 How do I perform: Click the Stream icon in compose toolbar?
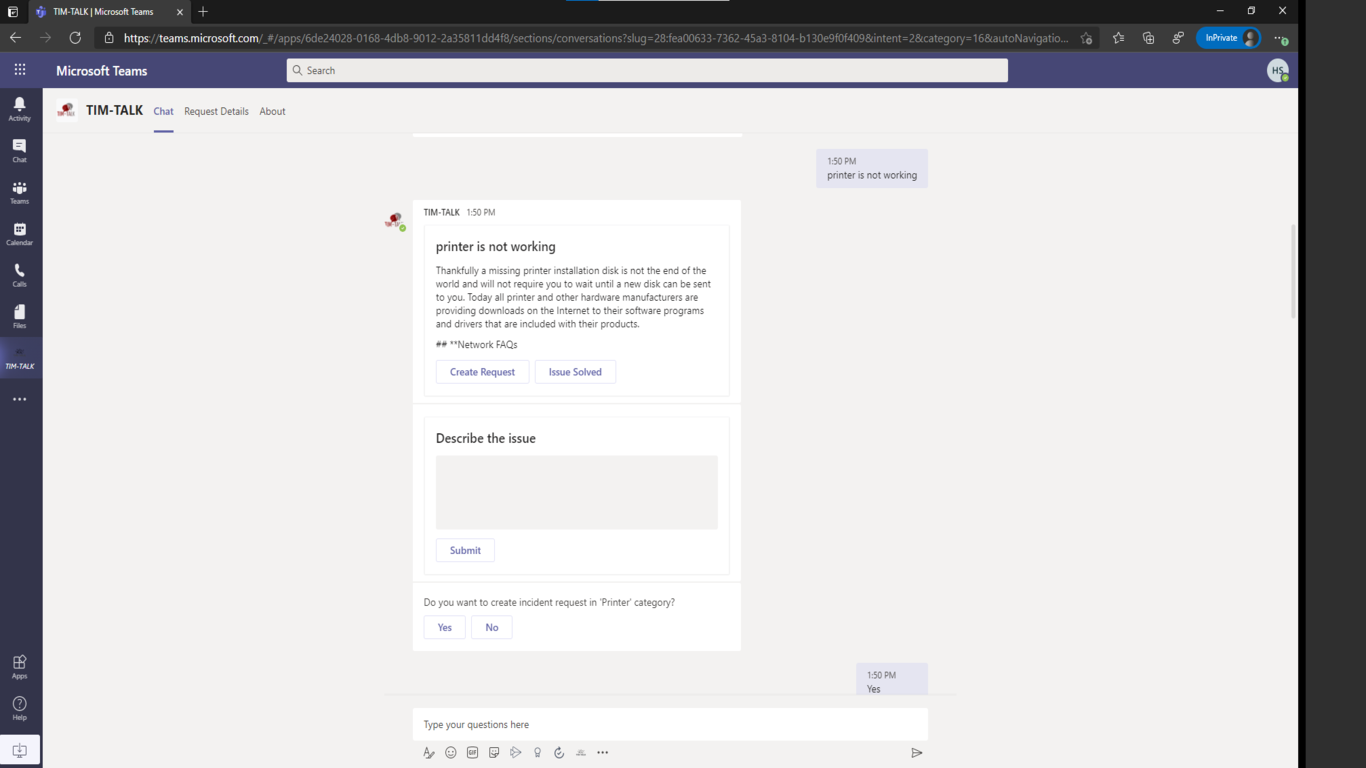click(516, 753)
